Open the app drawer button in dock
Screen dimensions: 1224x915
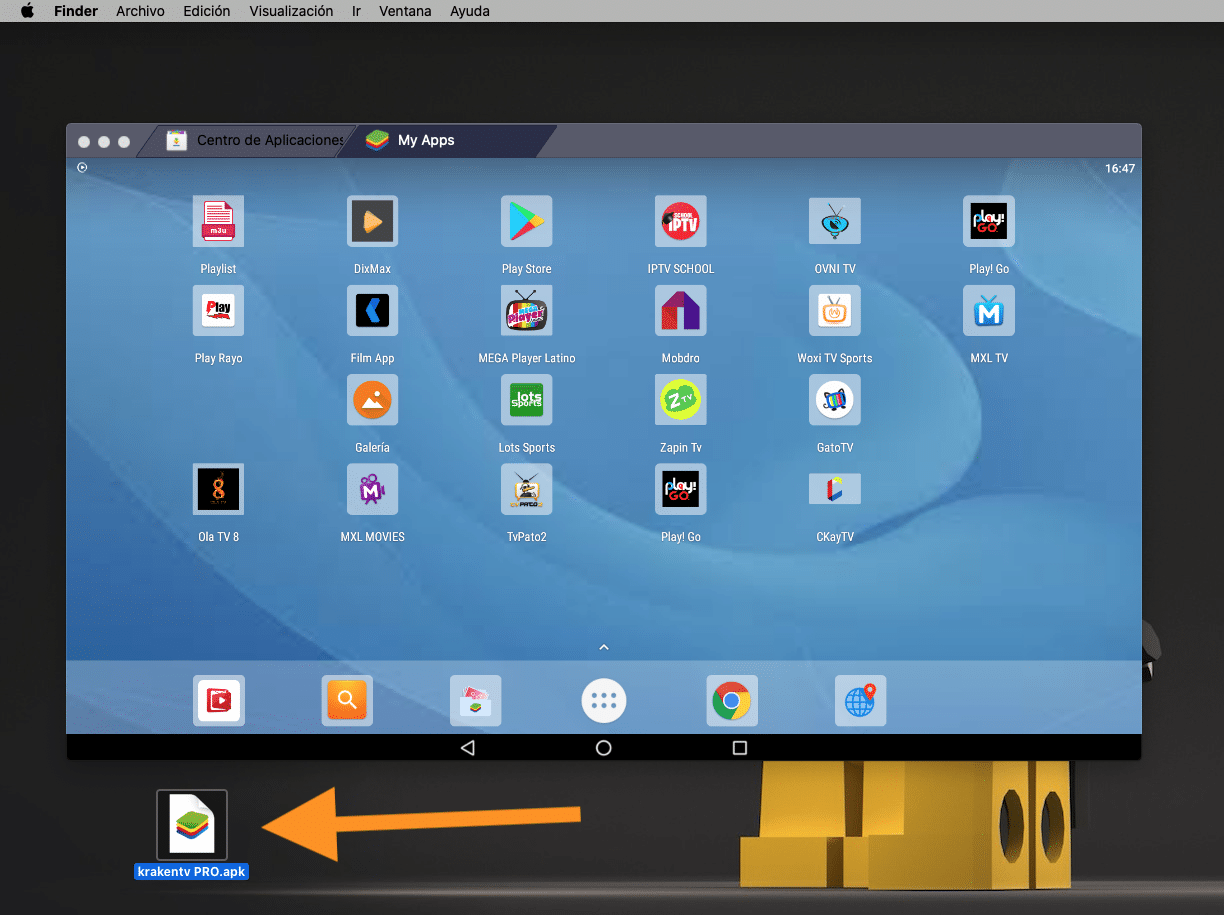pos(603,701)
